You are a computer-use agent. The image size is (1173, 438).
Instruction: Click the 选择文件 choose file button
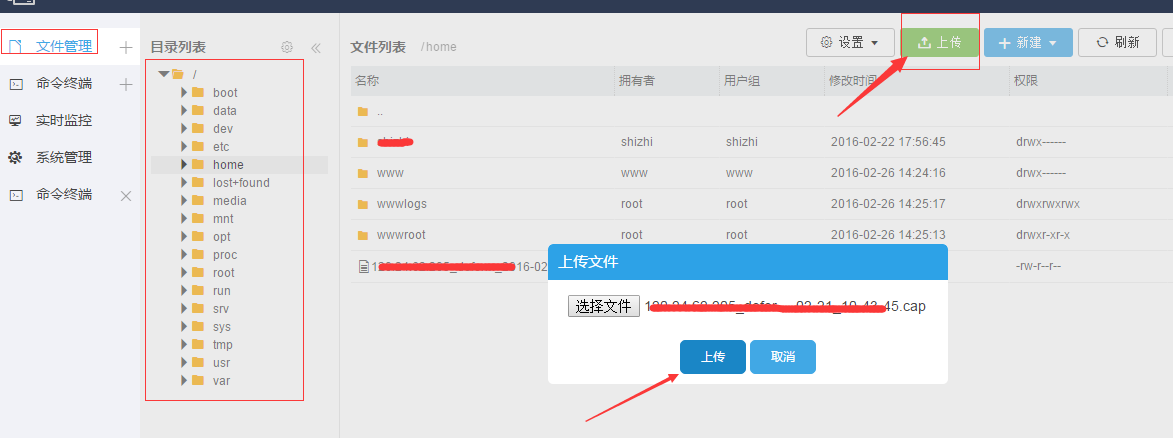pos(604,306)
